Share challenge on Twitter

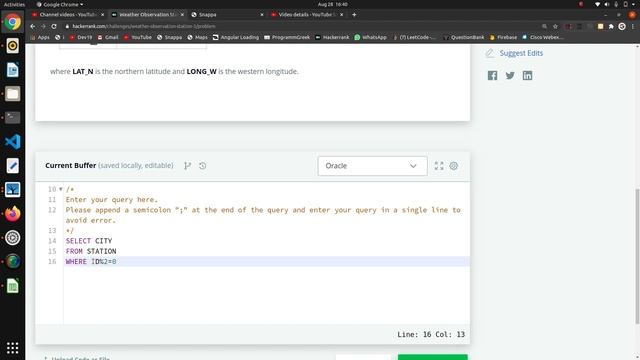510,76
